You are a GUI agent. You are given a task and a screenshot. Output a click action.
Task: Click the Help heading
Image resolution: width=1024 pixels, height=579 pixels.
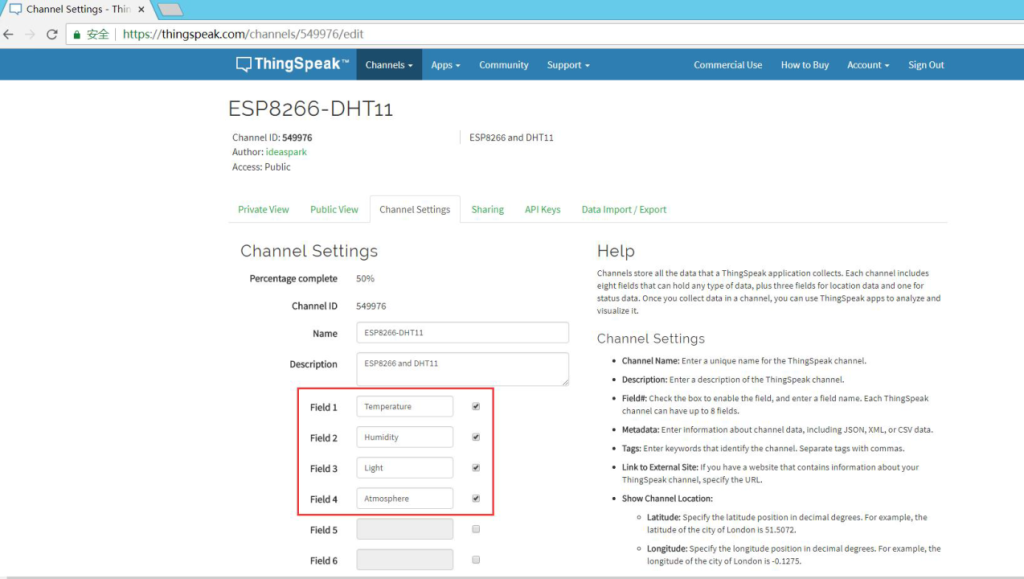point(616,251)
